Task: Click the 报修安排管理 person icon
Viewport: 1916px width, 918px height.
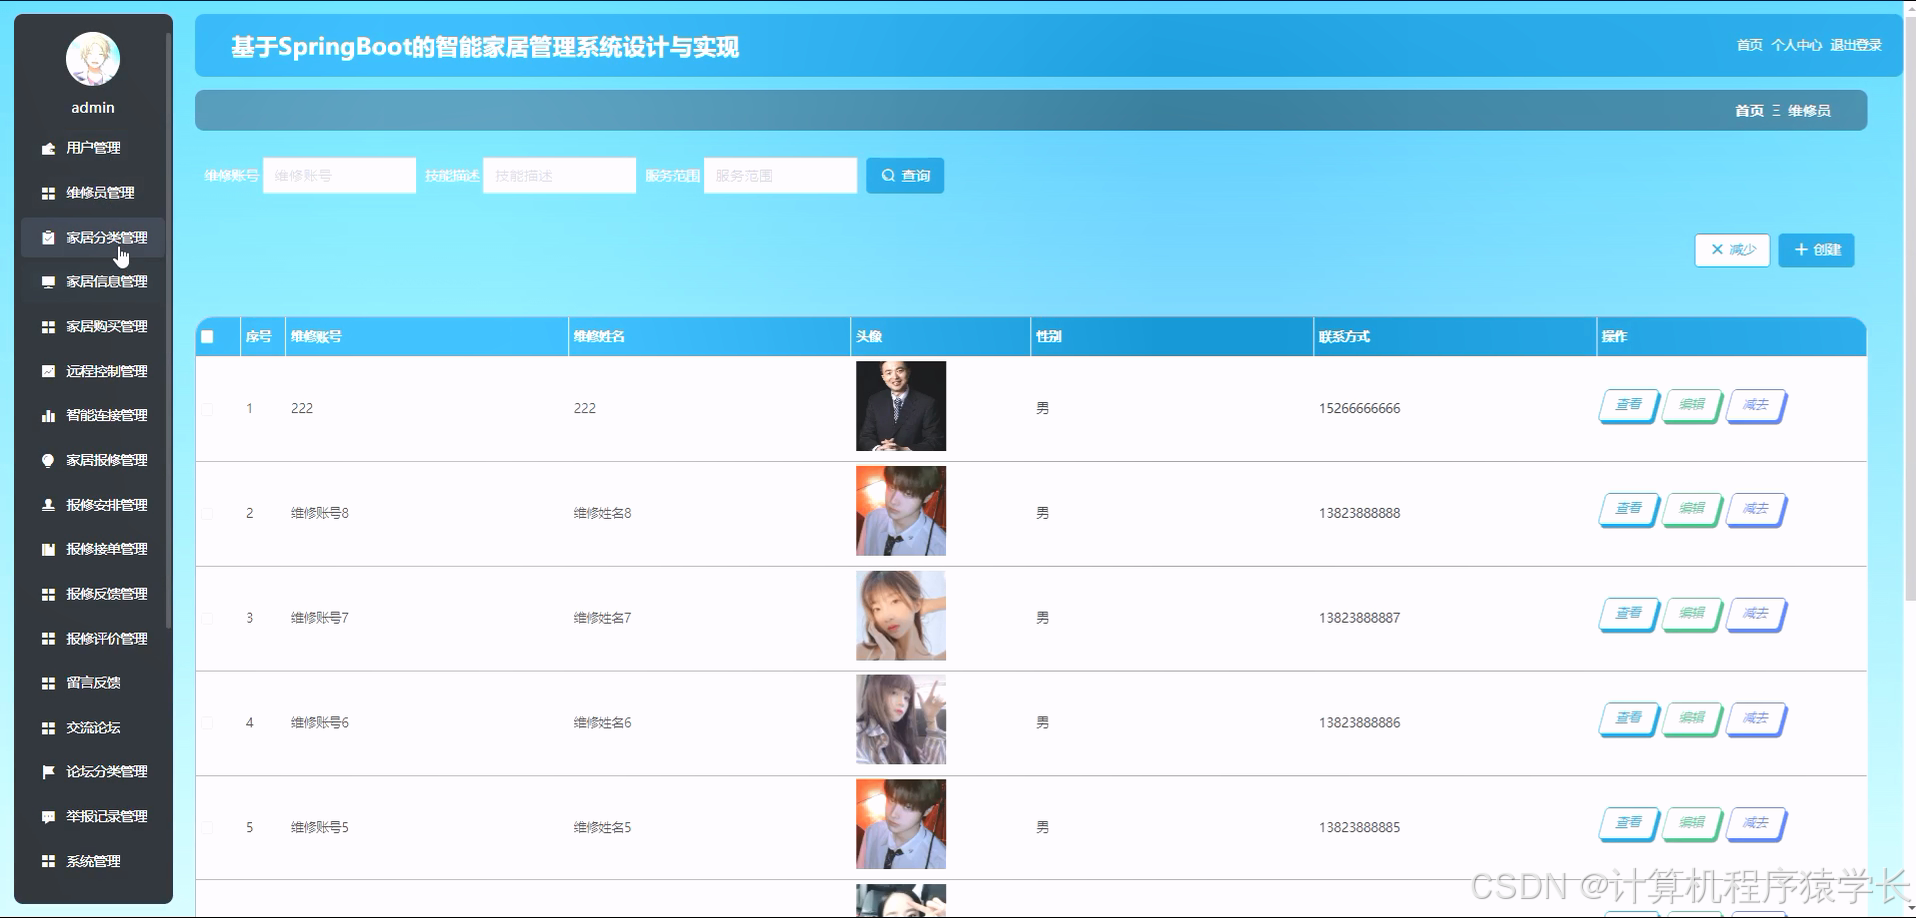Action: [48, 505]
